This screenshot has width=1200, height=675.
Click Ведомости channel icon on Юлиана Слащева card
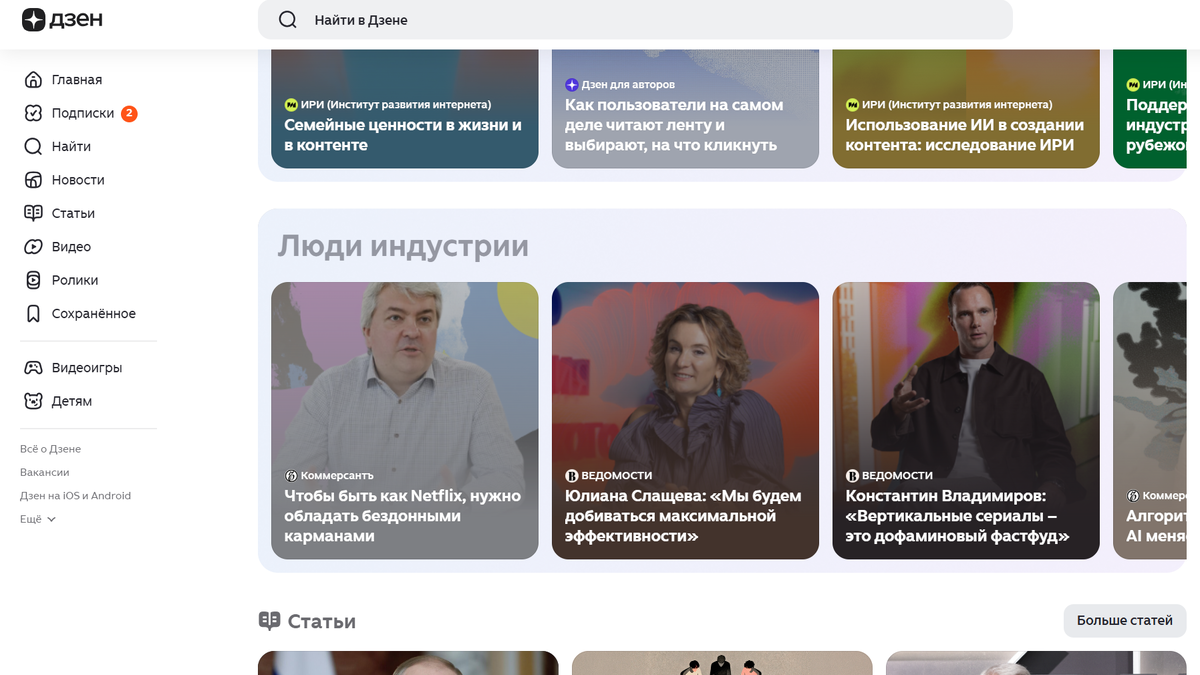click(x=571, y=476)
